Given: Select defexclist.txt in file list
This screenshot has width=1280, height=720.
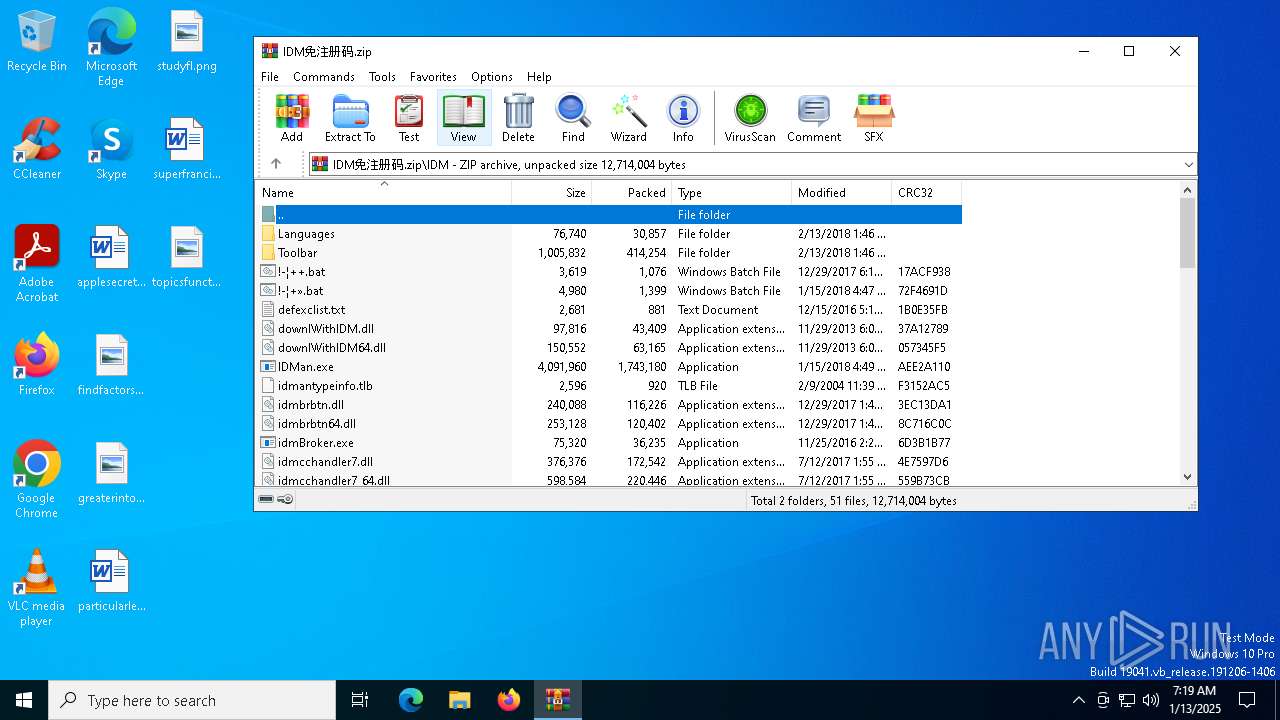Looking at the screenshot, I should (609, 310).
